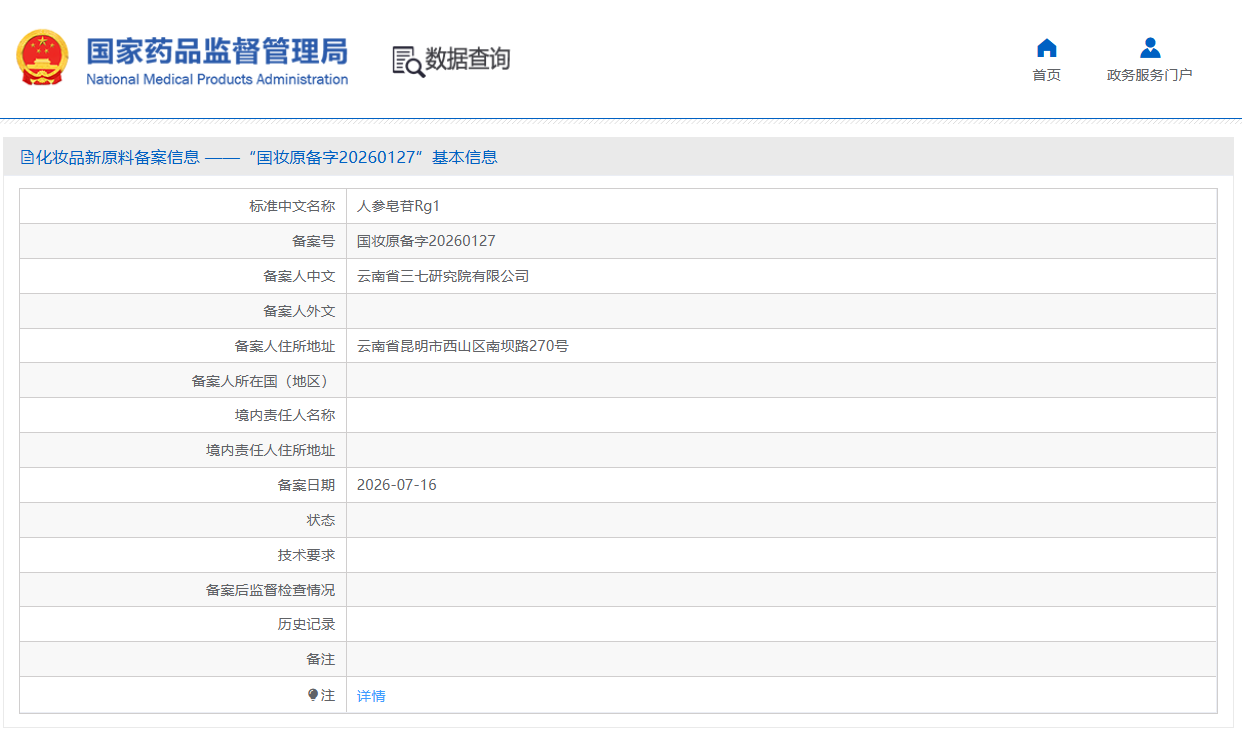
Task: Go to 首页 via the house icon
Action: point(1047,48)
